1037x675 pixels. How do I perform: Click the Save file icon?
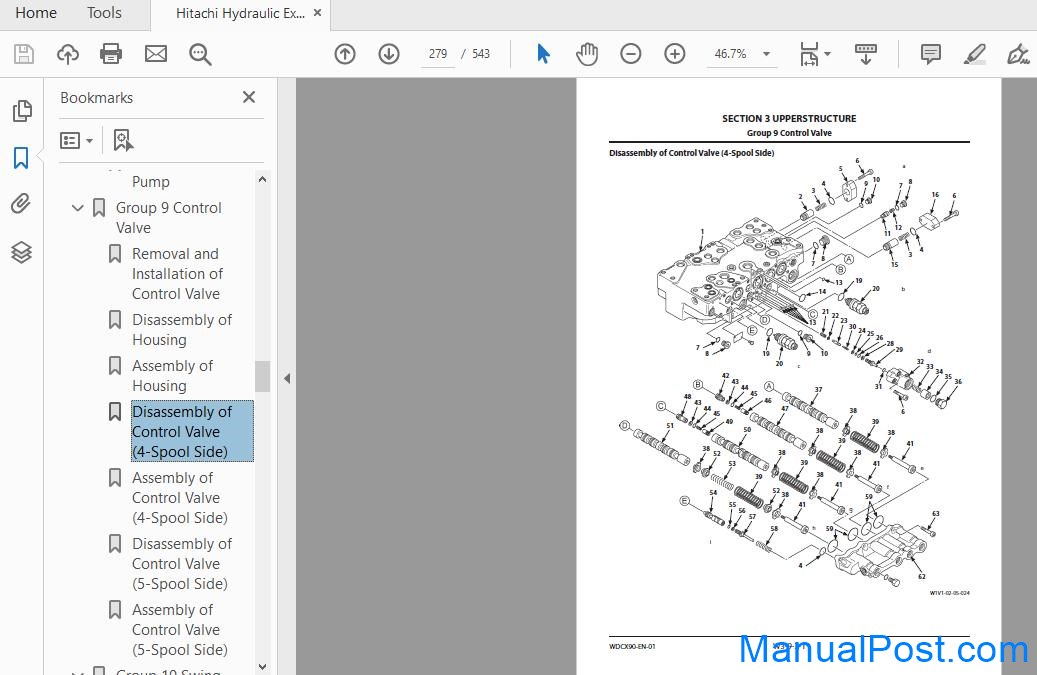[24, 54]
